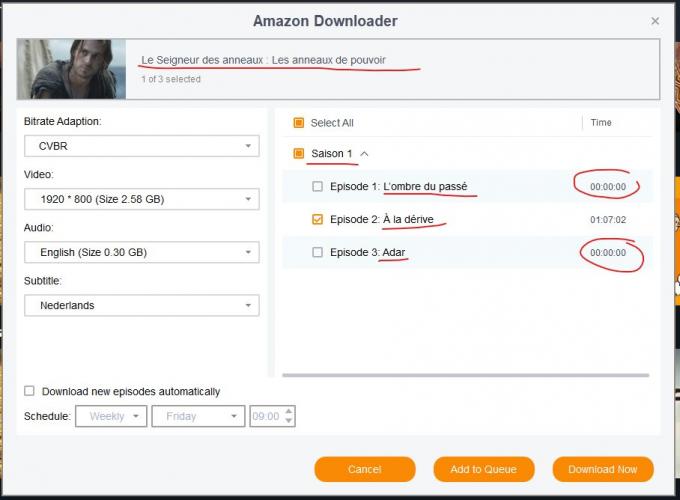Open the Audio English dropdown

coord(142,252)
